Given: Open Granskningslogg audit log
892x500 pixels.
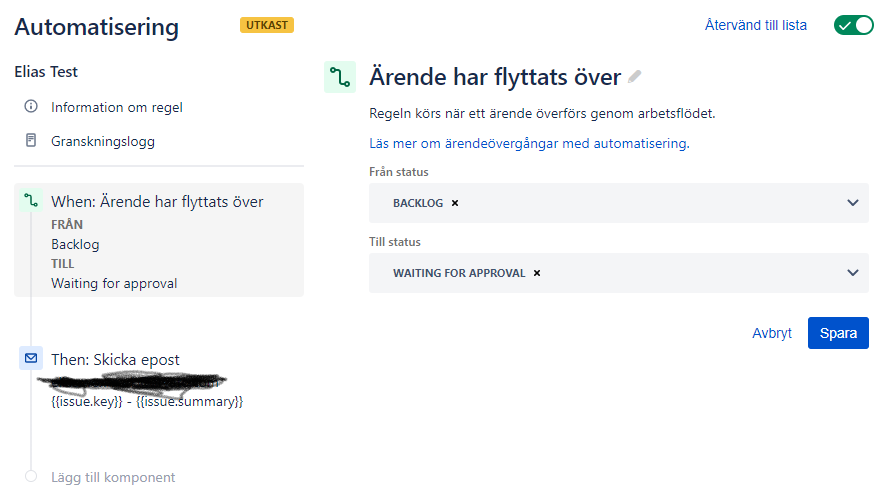Looking at the screenshot, I should 103,141.
